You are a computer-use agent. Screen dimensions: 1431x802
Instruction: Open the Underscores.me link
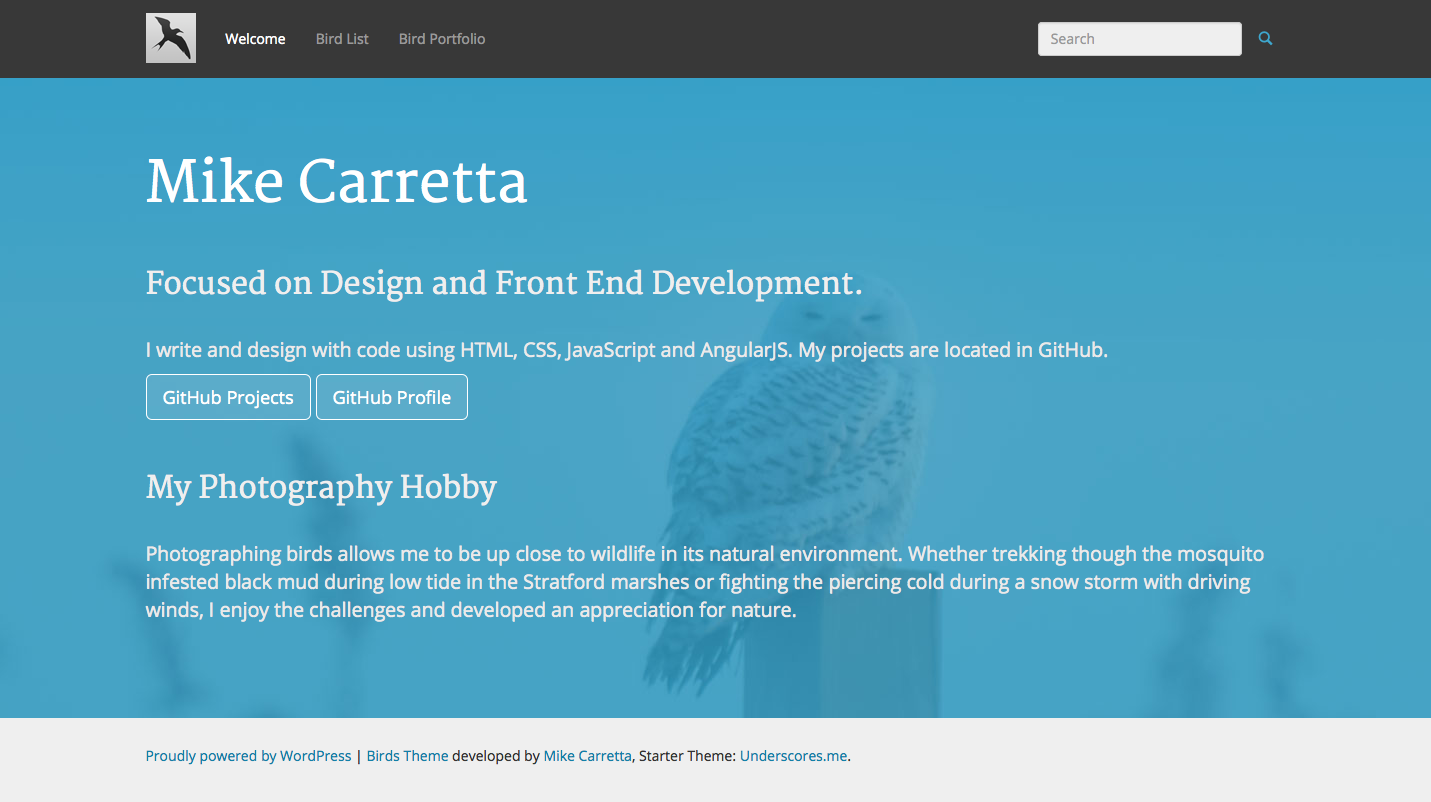pyautogui.click(x=793, y=756)
